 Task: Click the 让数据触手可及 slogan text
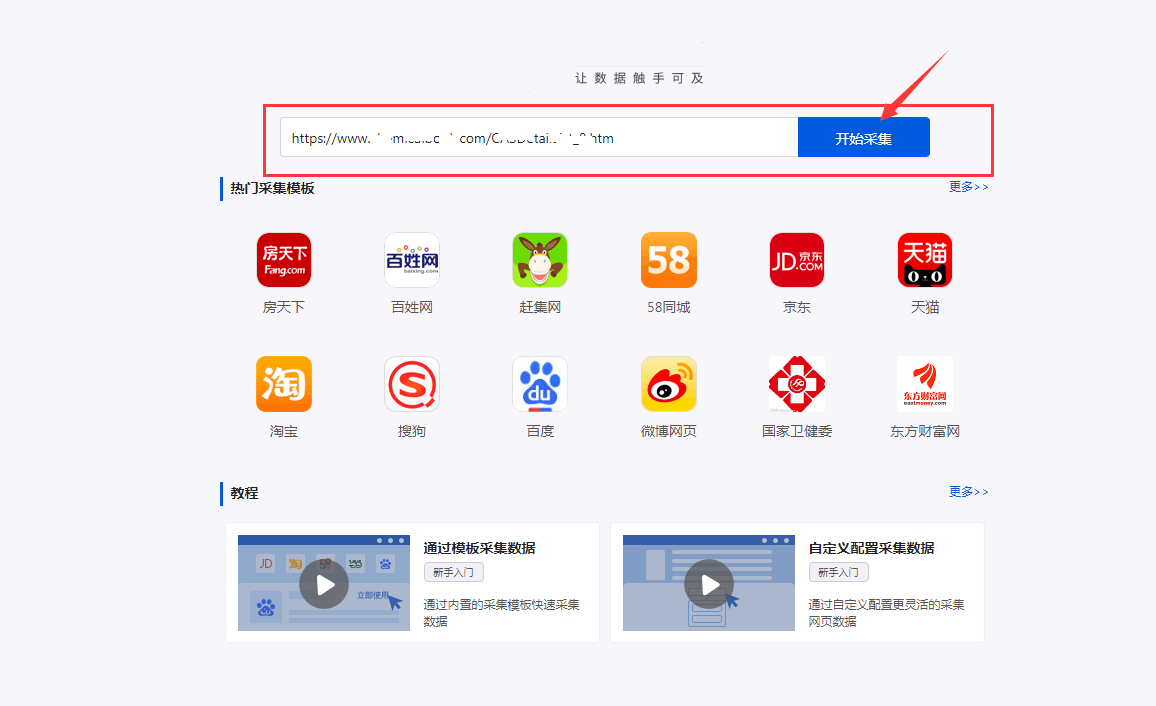point(639,78)
